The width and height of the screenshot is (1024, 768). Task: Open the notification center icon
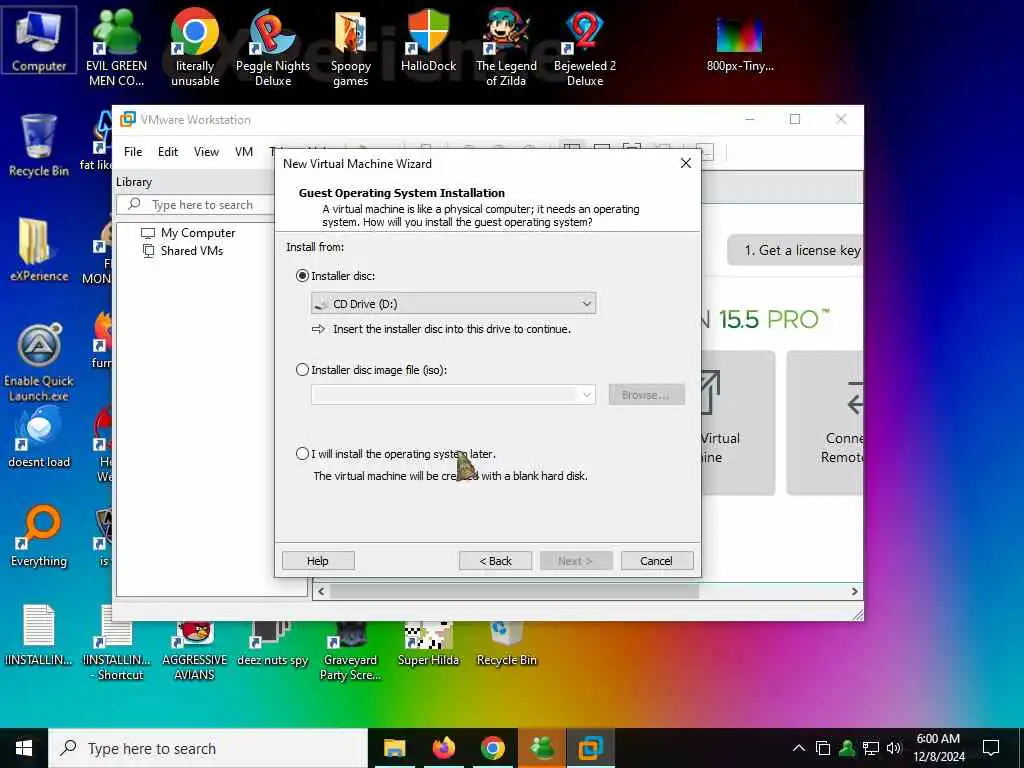(991, 748)
